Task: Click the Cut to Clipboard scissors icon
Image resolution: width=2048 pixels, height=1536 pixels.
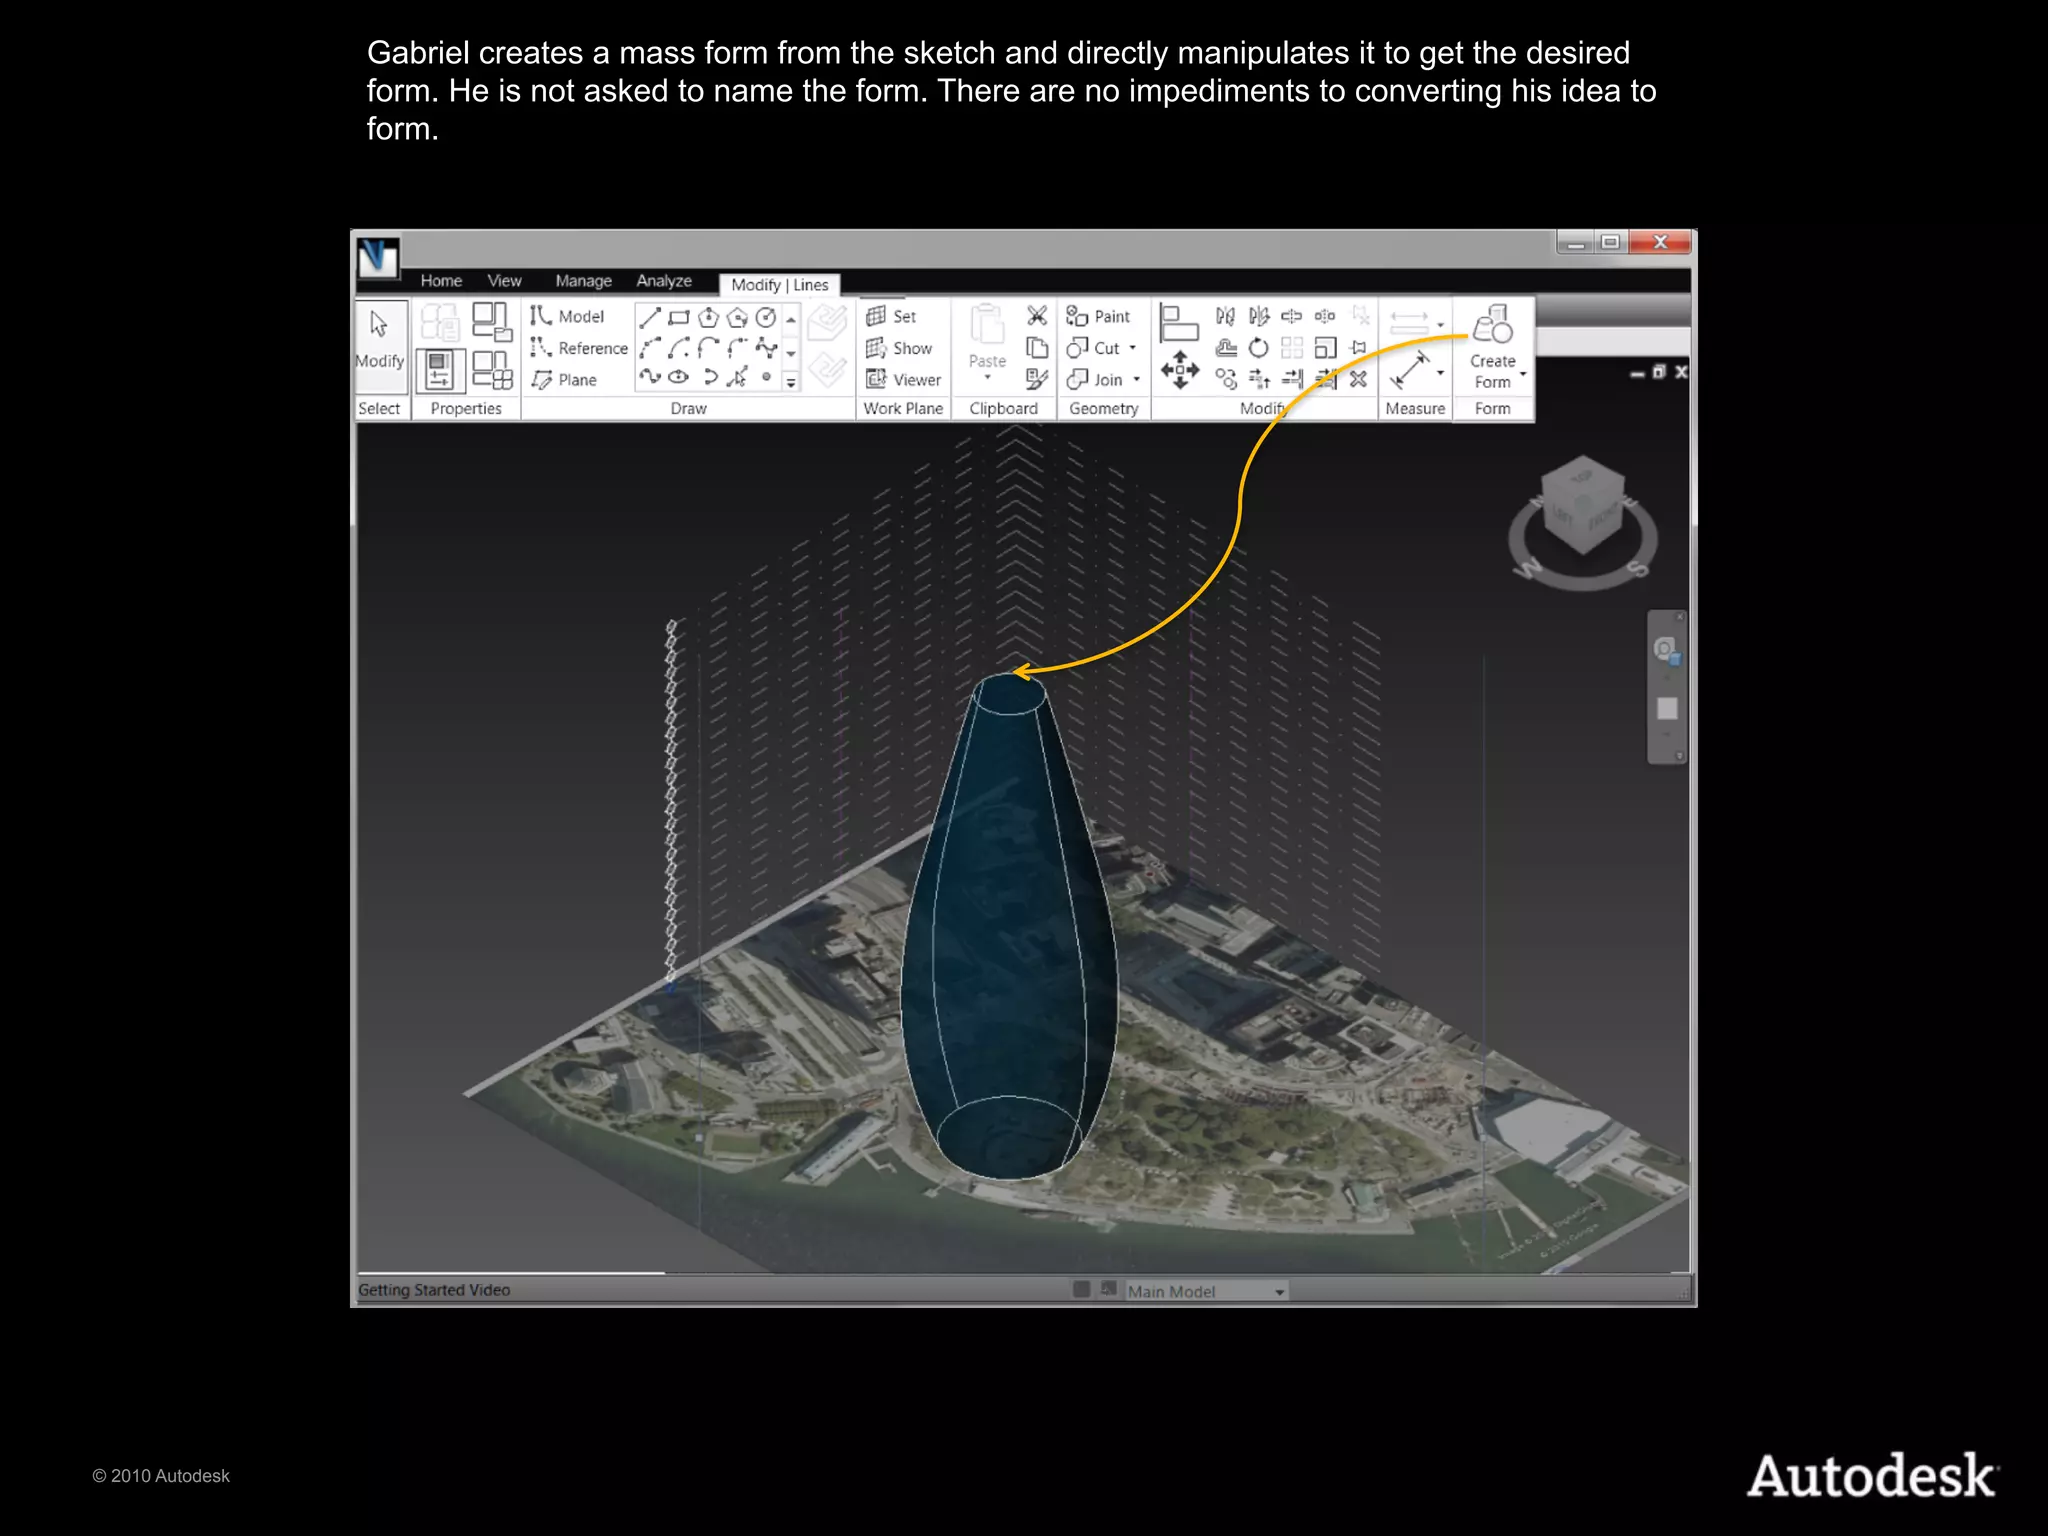Action: click(x=1037, y=316)
